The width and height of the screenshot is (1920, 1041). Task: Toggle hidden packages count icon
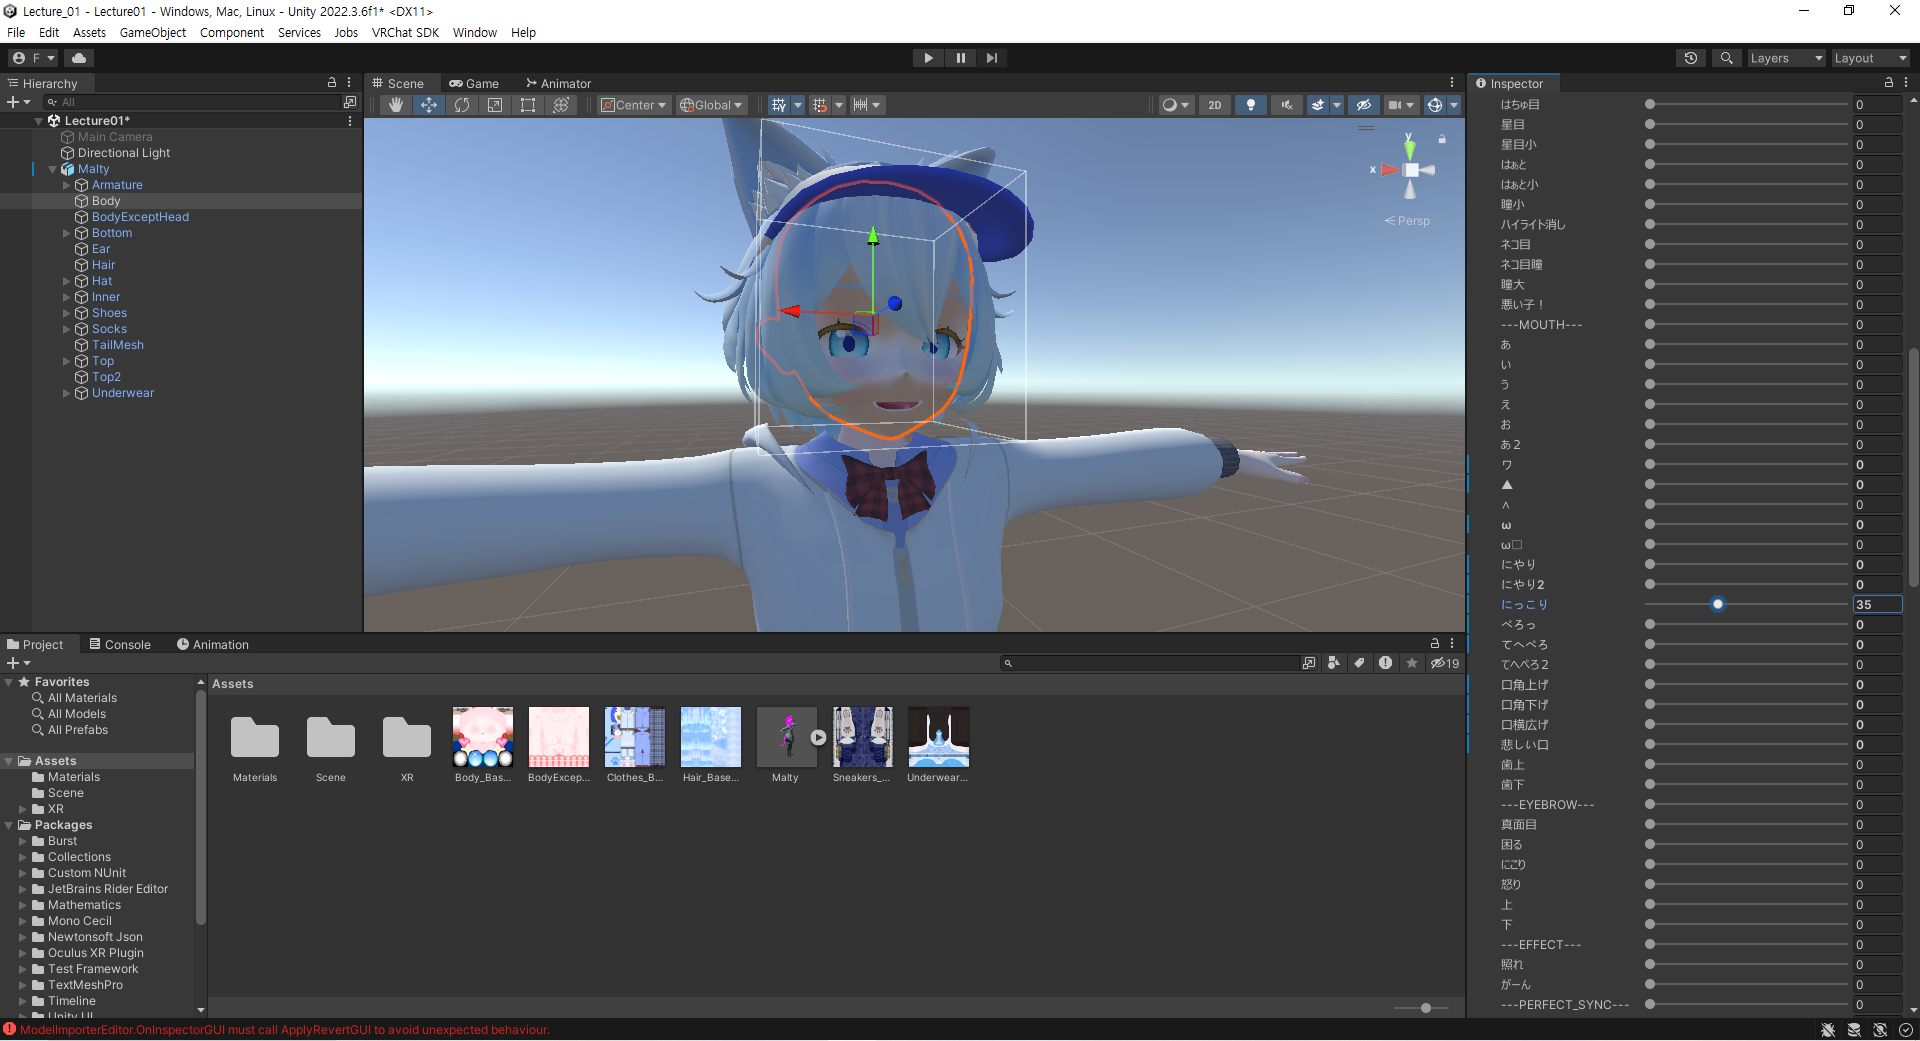tap(1445, 663)
